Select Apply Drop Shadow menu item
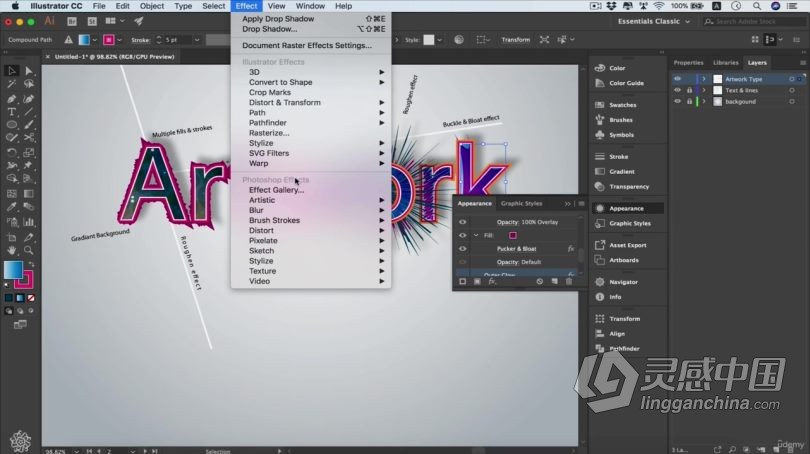Screen dimensions: 810x454 tap(311, 19)
